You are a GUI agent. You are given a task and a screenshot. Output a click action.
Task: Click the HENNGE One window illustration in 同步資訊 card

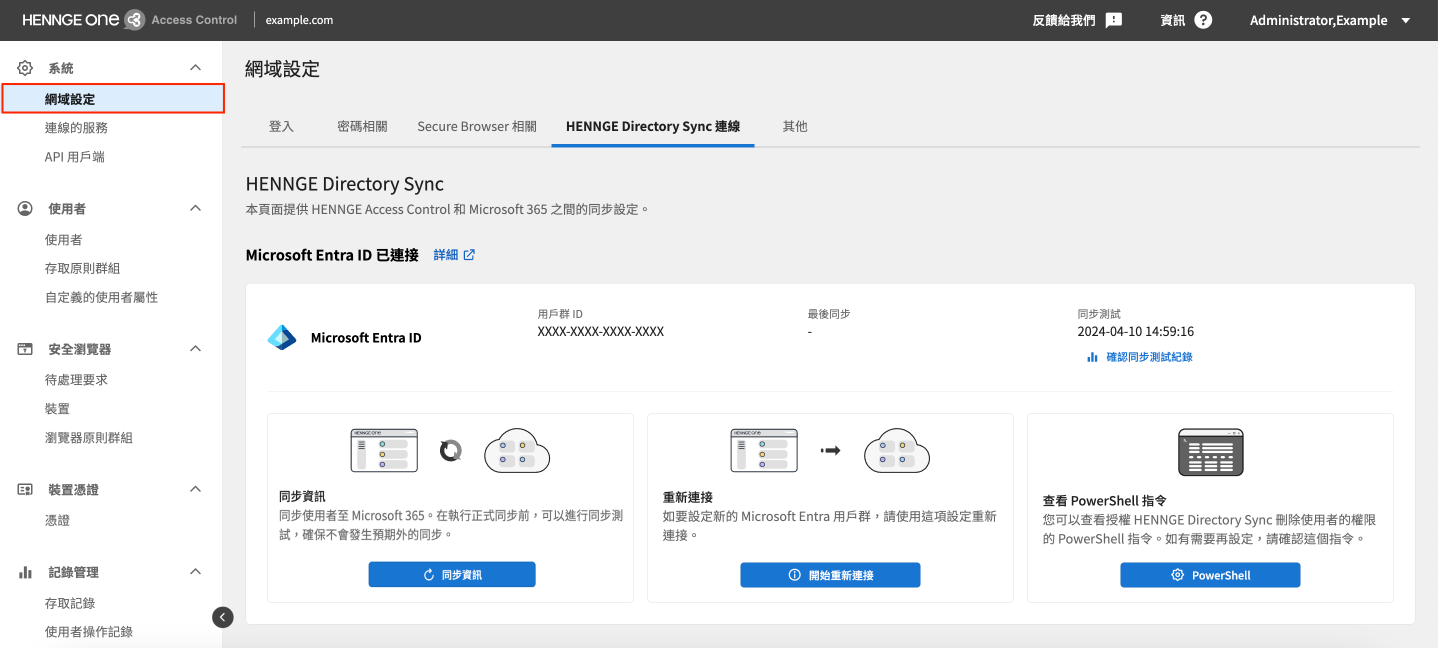(x=384, y=450)
